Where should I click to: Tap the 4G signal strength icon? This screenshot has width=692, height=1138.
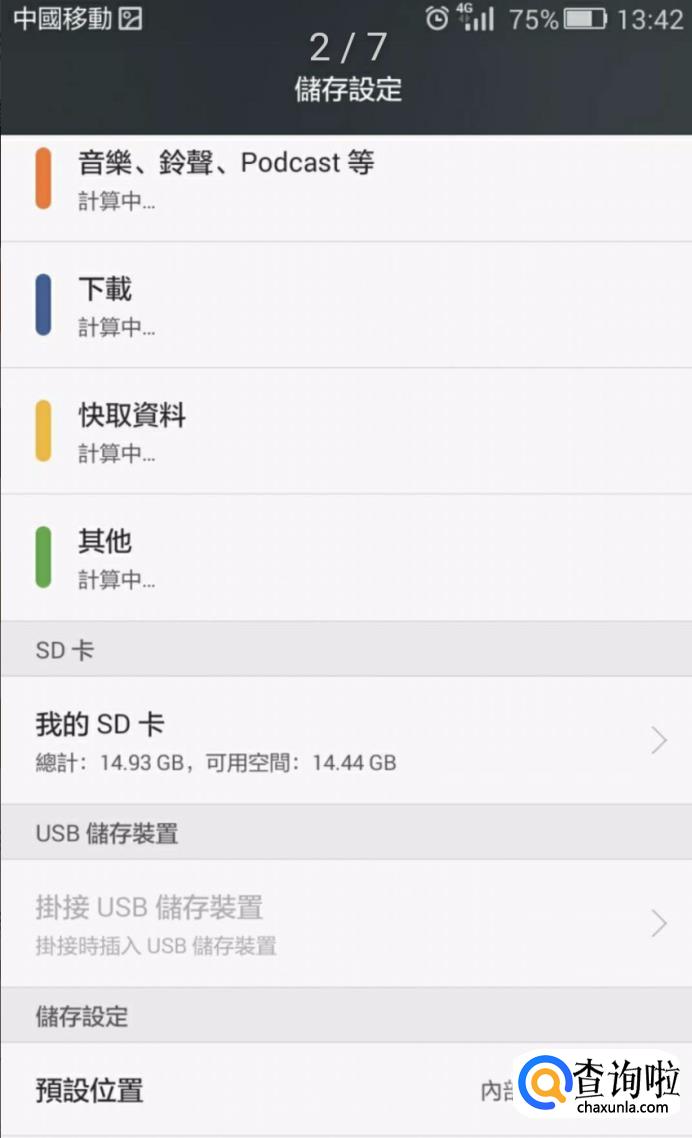coord(475,17)
